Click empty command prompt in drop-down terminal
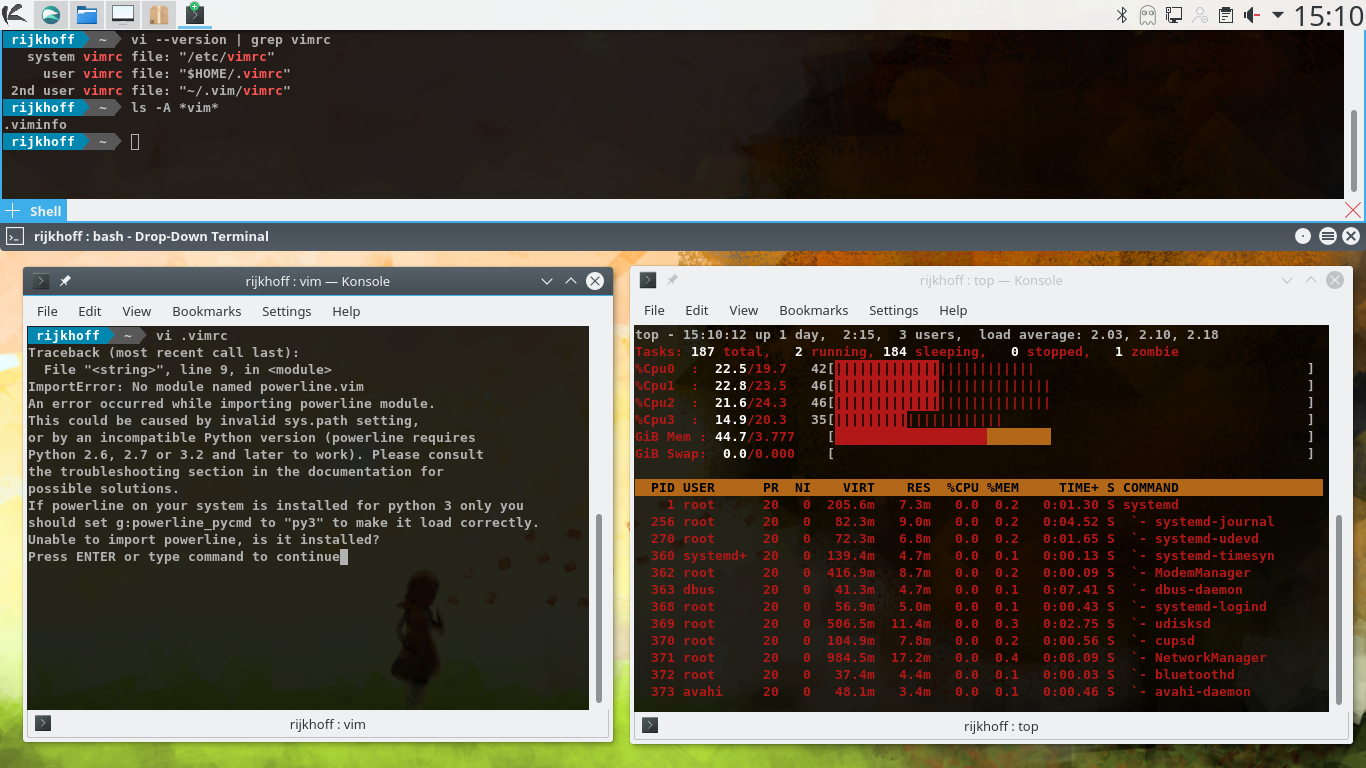The width and height of the screenshot is (1366, 768). coord(135,142)
